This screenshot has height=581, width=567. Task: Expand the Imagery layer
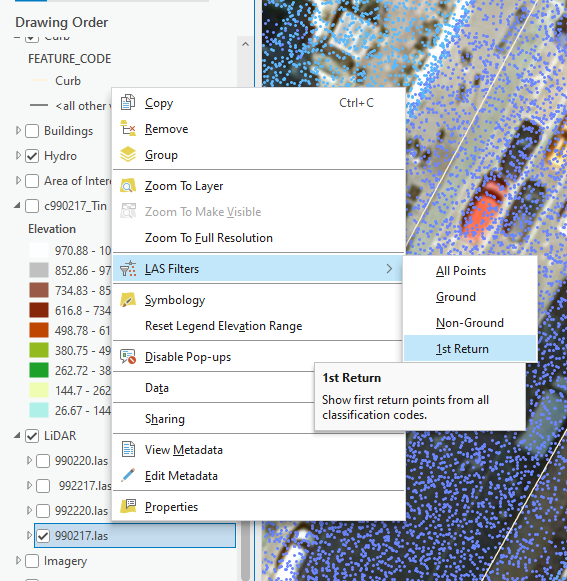click(18, 560)
